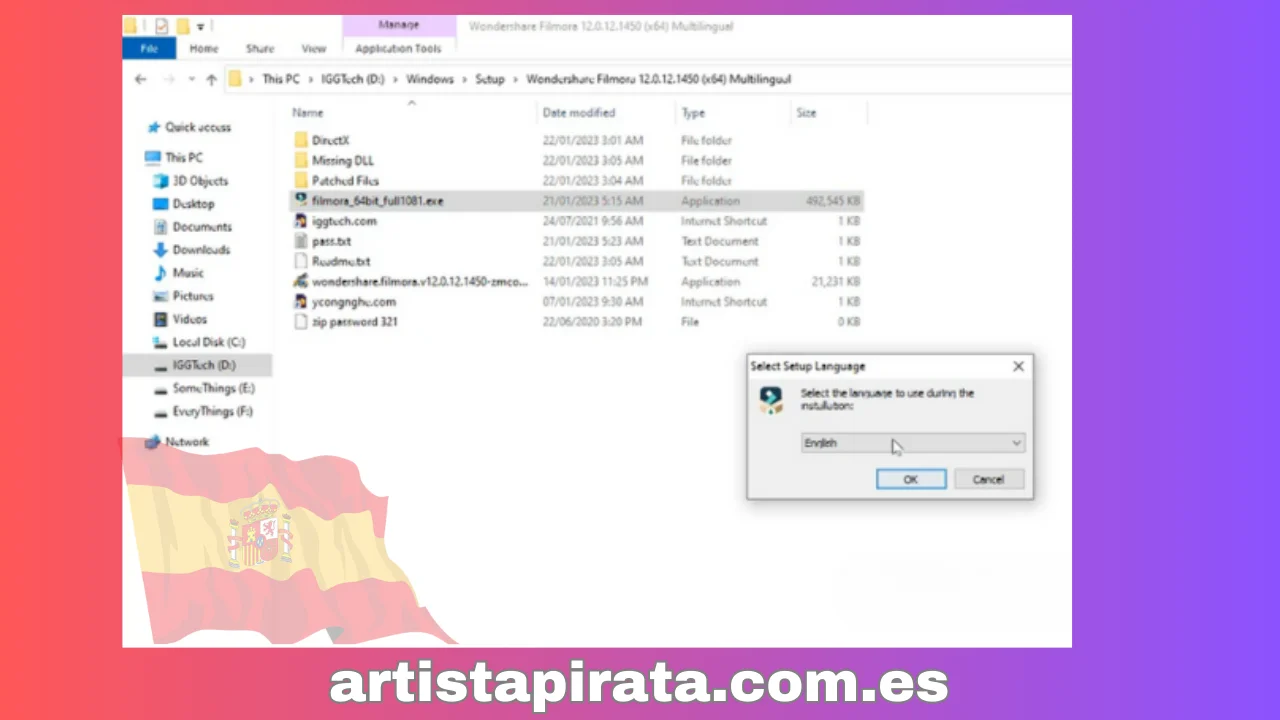
Task: Switch to the Home ribbon tab
Action: 204,48
